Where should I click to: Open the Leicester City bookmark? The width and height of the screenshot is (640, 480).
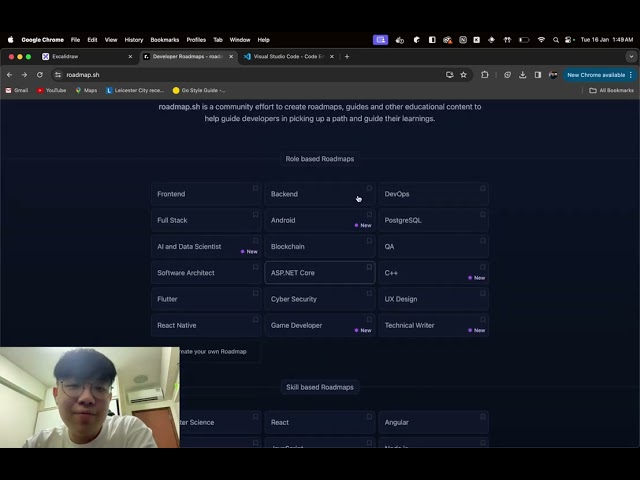pos(135,91)
